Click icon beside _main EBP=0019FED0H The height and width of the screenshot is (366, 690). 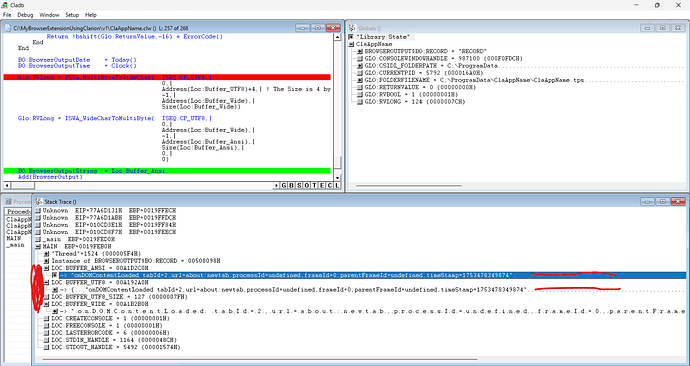click(x=38, y=239)
